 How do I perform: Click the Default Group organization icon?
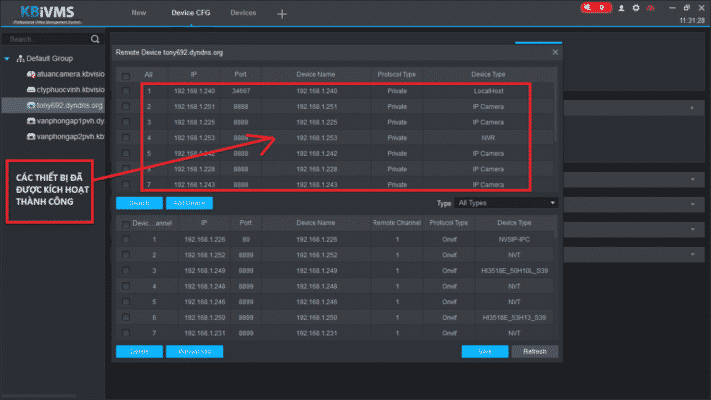20,59
